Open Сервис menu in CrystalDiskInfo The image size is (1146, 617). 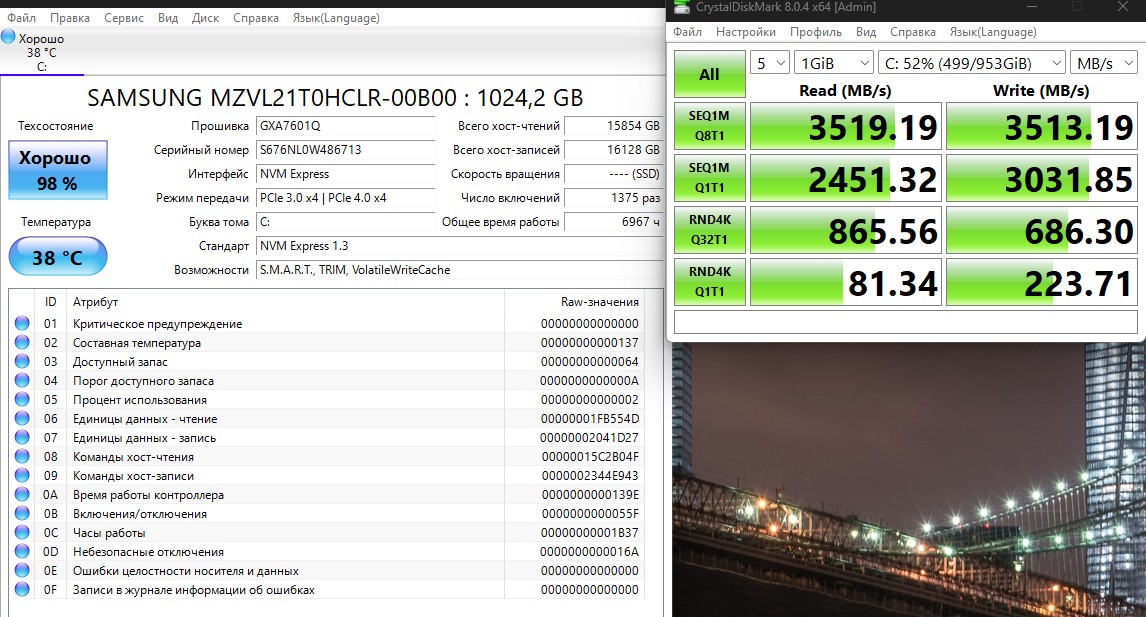tap(124, 18)
